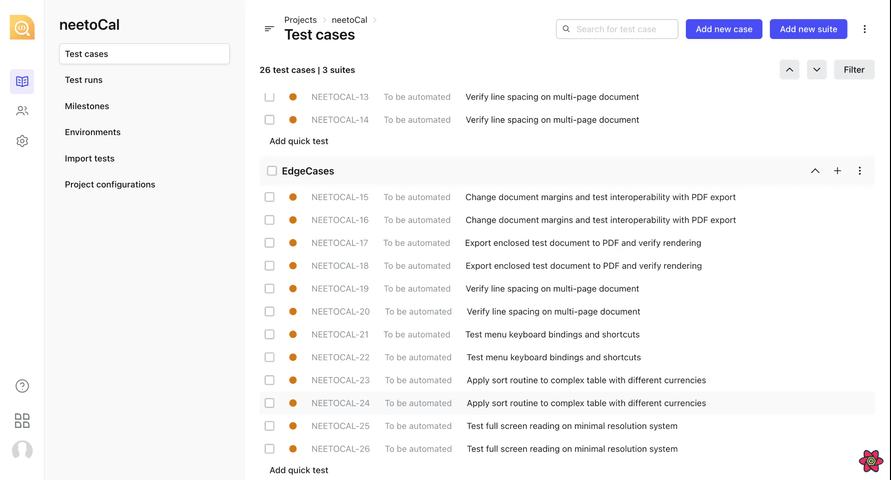
Task: Open the help question mark icon
Action: point(22,386)
